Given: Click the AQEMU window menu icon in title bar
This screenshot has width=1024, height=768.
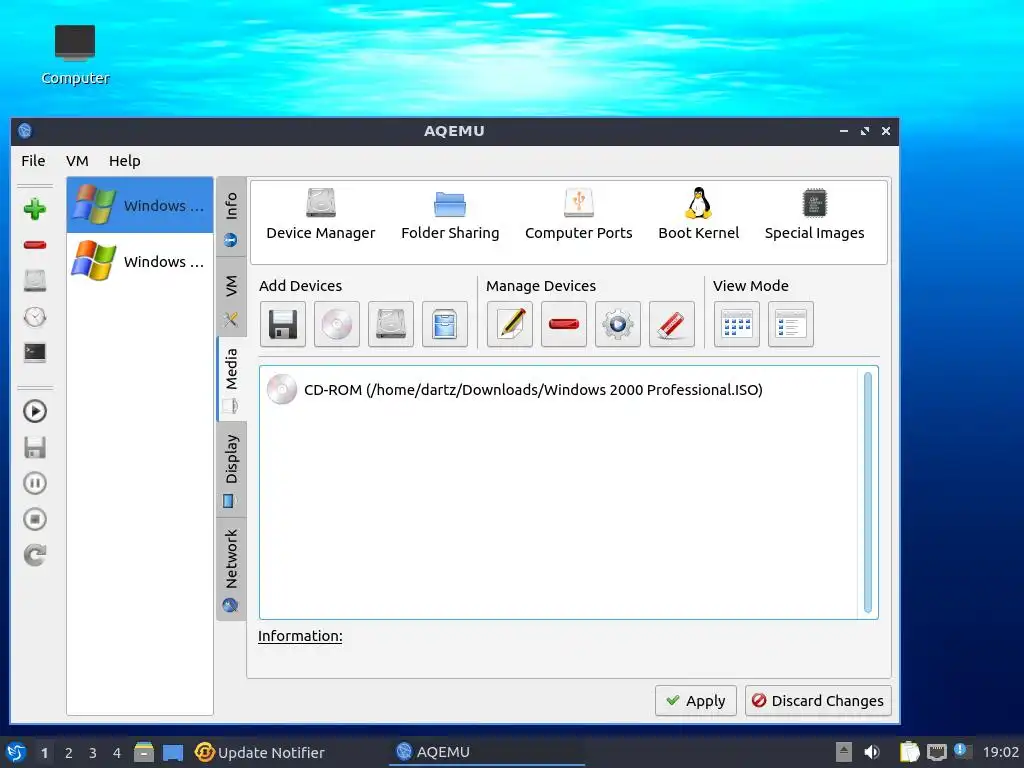Looking at the screenshot, I should coord(25,131).
